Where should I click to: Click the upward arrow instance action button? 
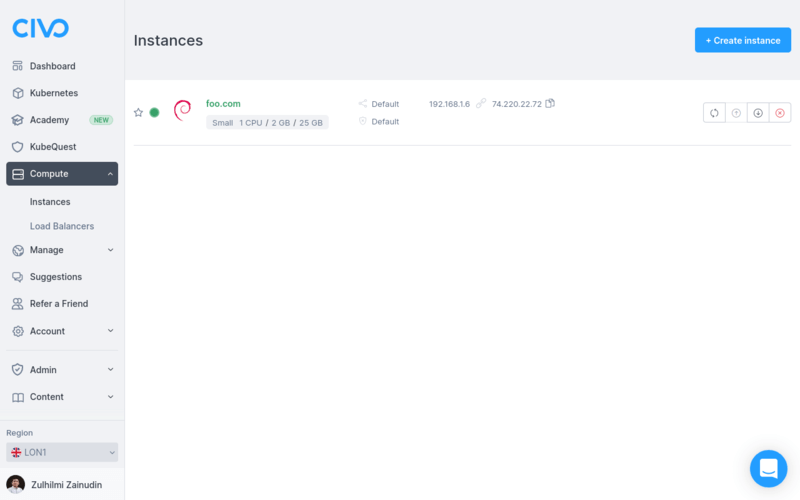point(736,113)
